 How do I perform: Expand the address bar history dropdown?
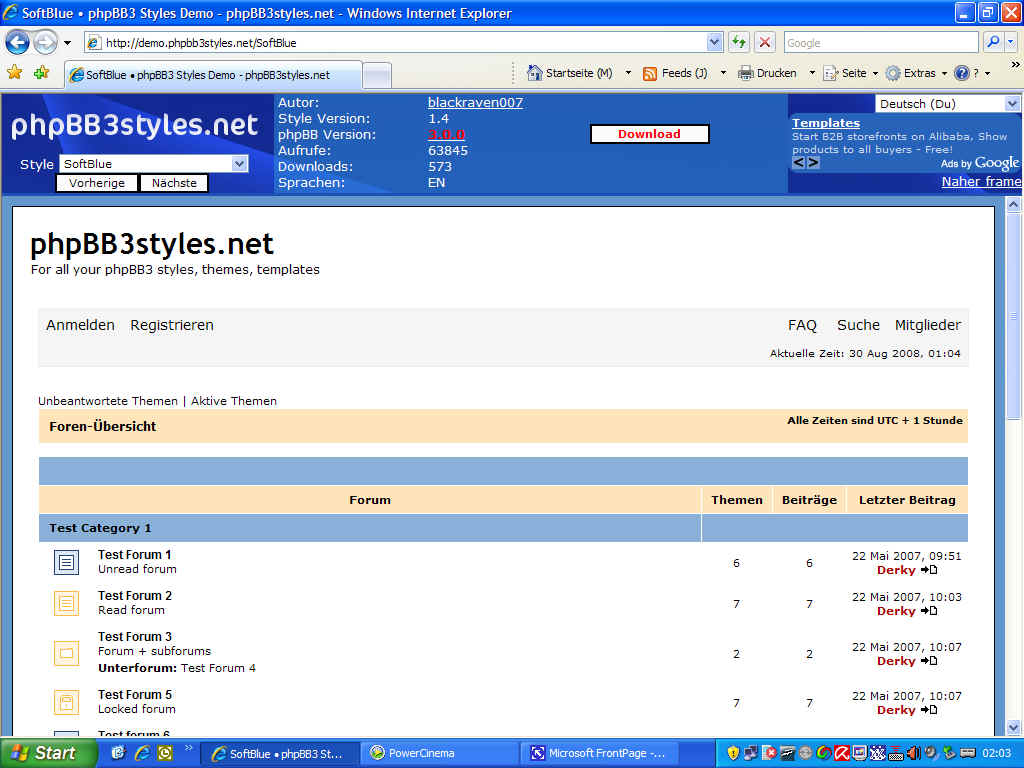[x=714, y=43]
